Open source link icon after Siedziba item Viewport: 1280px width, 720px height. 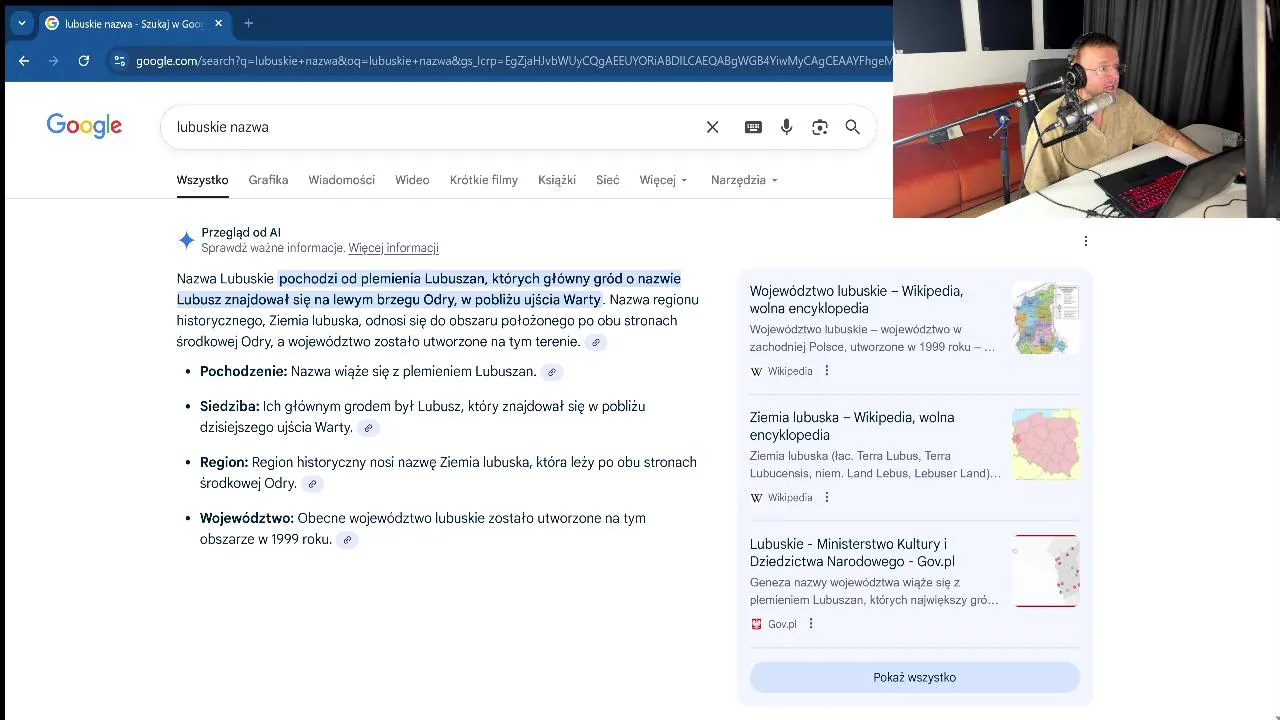pyautogui.click(x=368, y=428)
